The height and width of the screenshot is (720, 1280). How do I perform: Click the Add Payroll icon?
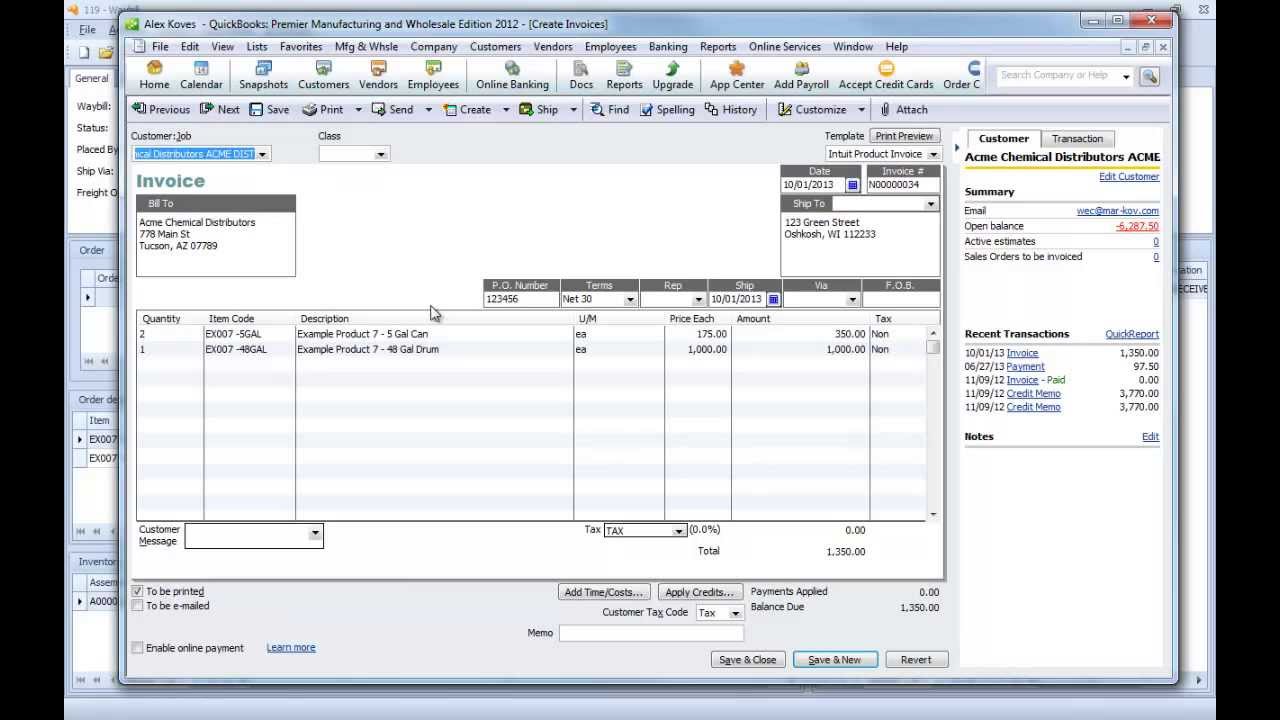pyautogui.click(x=802, y=75)
